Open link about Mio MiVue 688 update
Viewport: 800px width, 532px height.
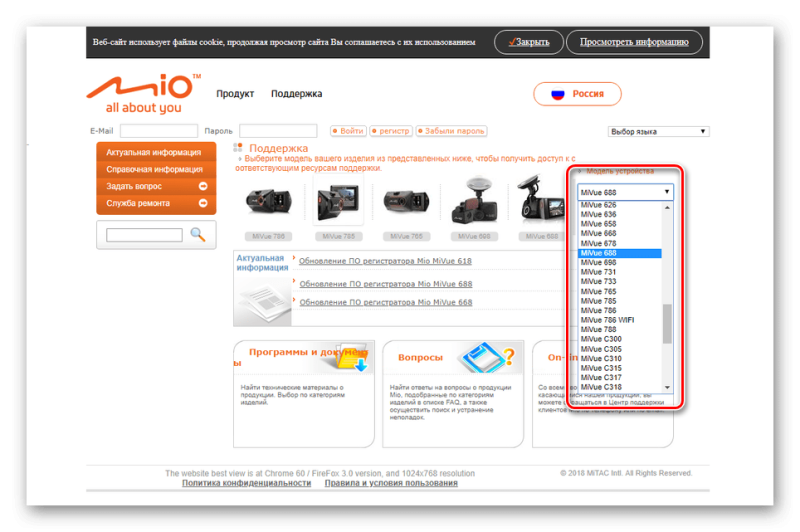pos(386,284)
